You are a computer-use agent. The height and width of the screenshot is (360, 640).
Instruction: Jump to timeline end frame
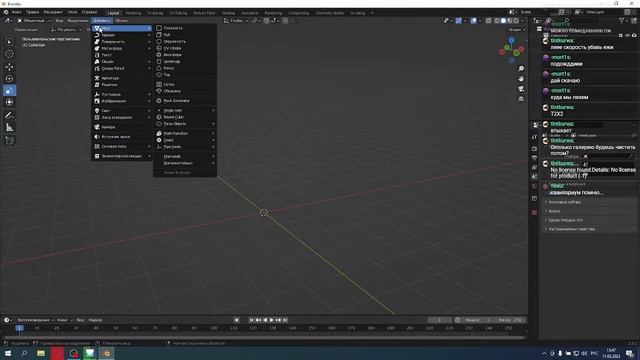(x=285, y=320)
